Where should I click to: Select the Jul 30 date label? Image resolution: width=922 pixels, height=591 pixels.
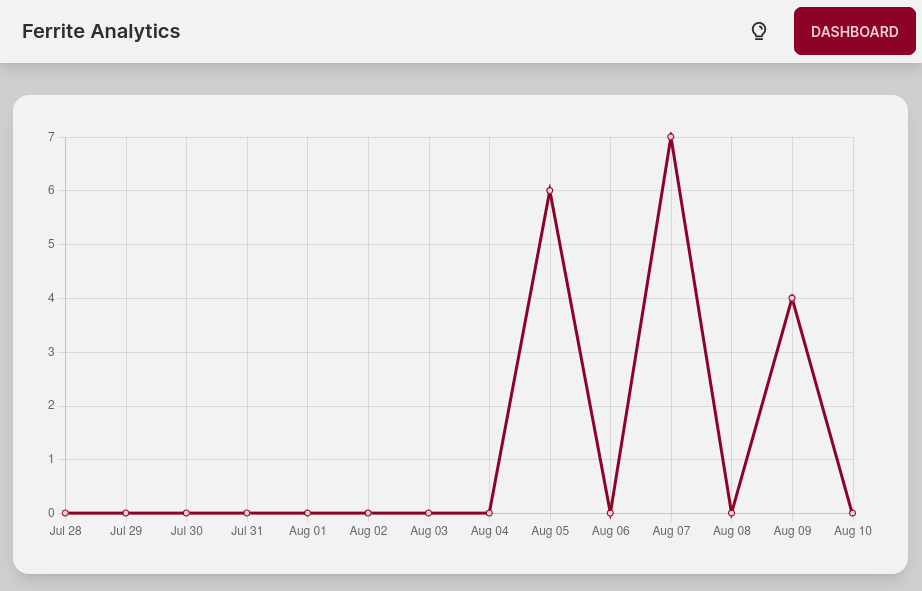[x=186, y=531]
